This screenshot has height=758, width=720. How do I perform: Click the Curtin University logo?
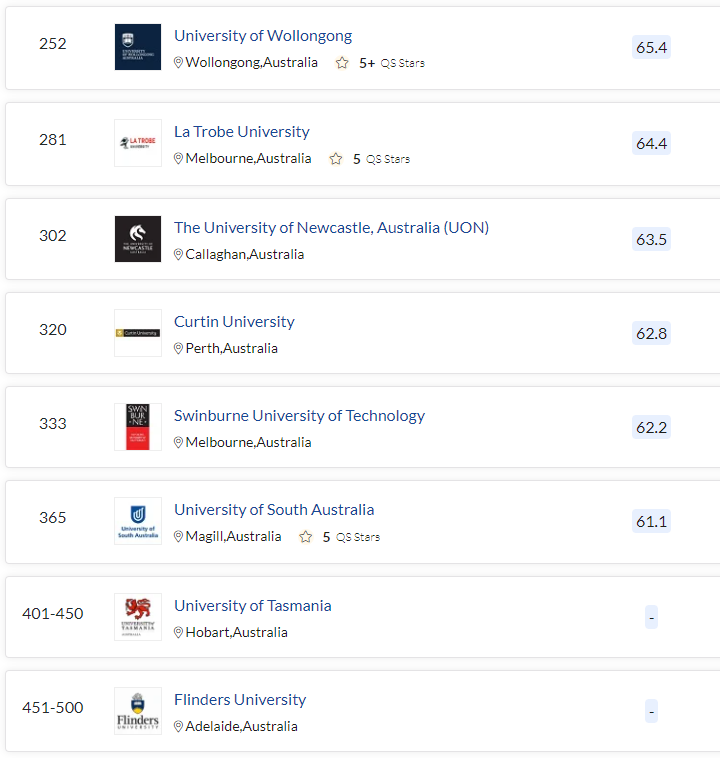coord(138,333)
